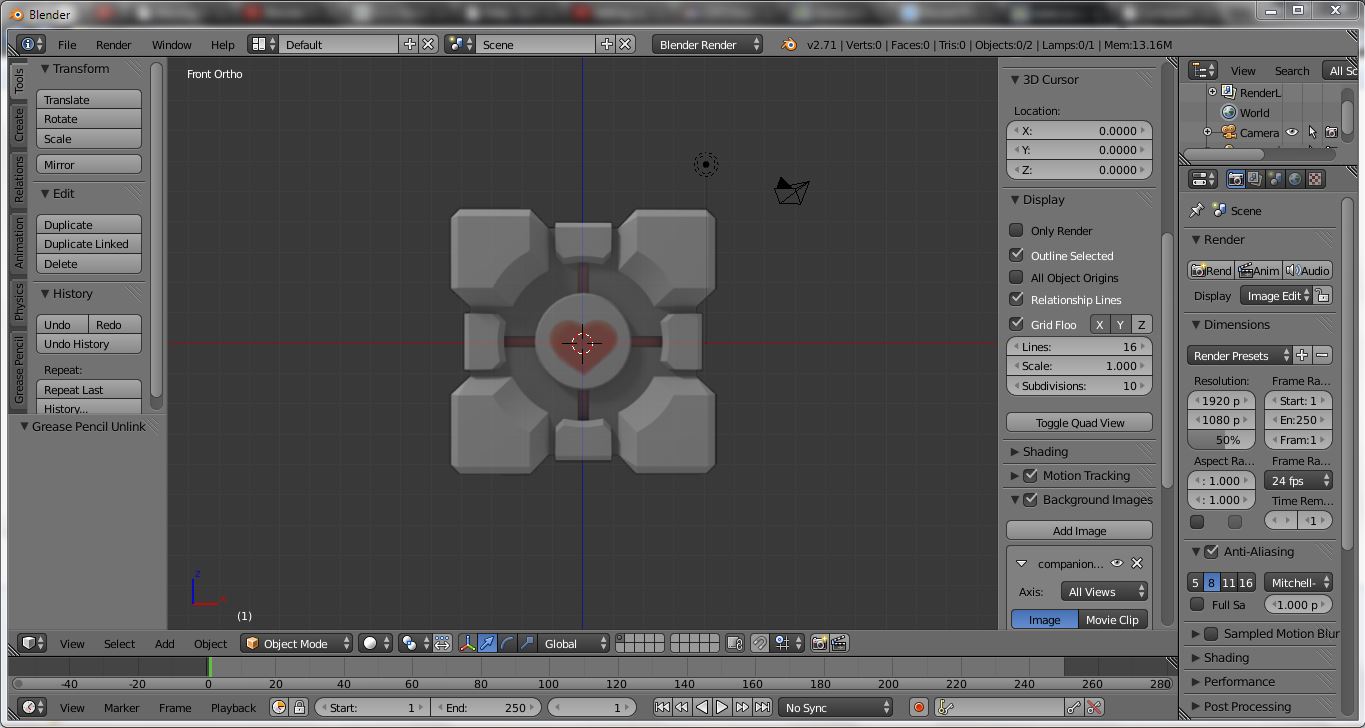Uncheck Outline Selected
The image size is (1365, 728).
click(x=1016, y=255)
